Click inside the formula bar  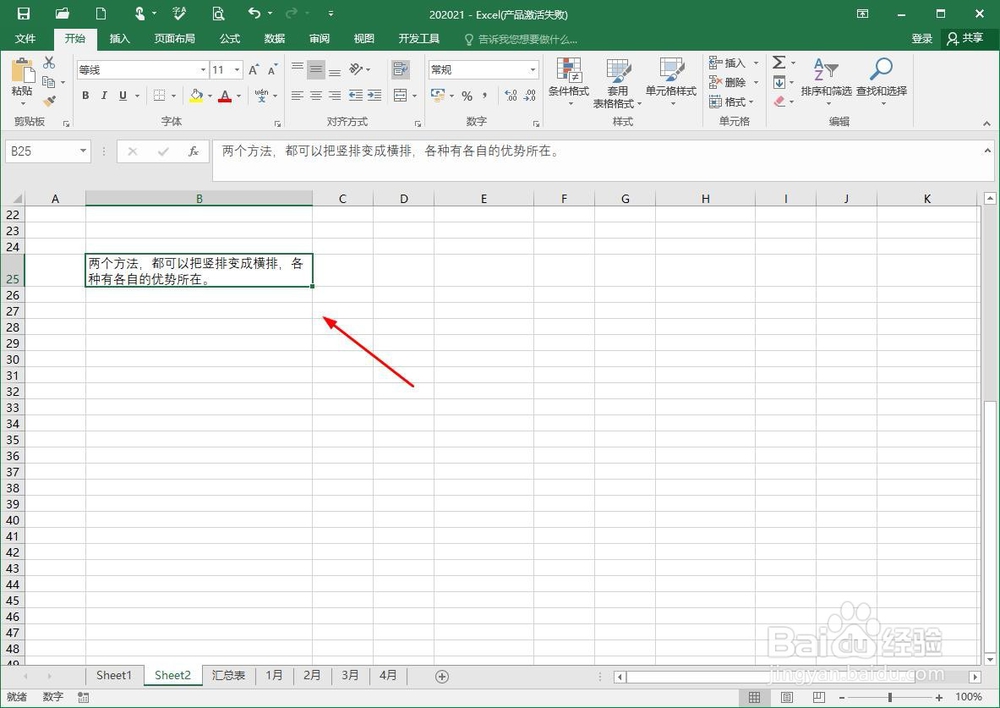tap(500, 151)
